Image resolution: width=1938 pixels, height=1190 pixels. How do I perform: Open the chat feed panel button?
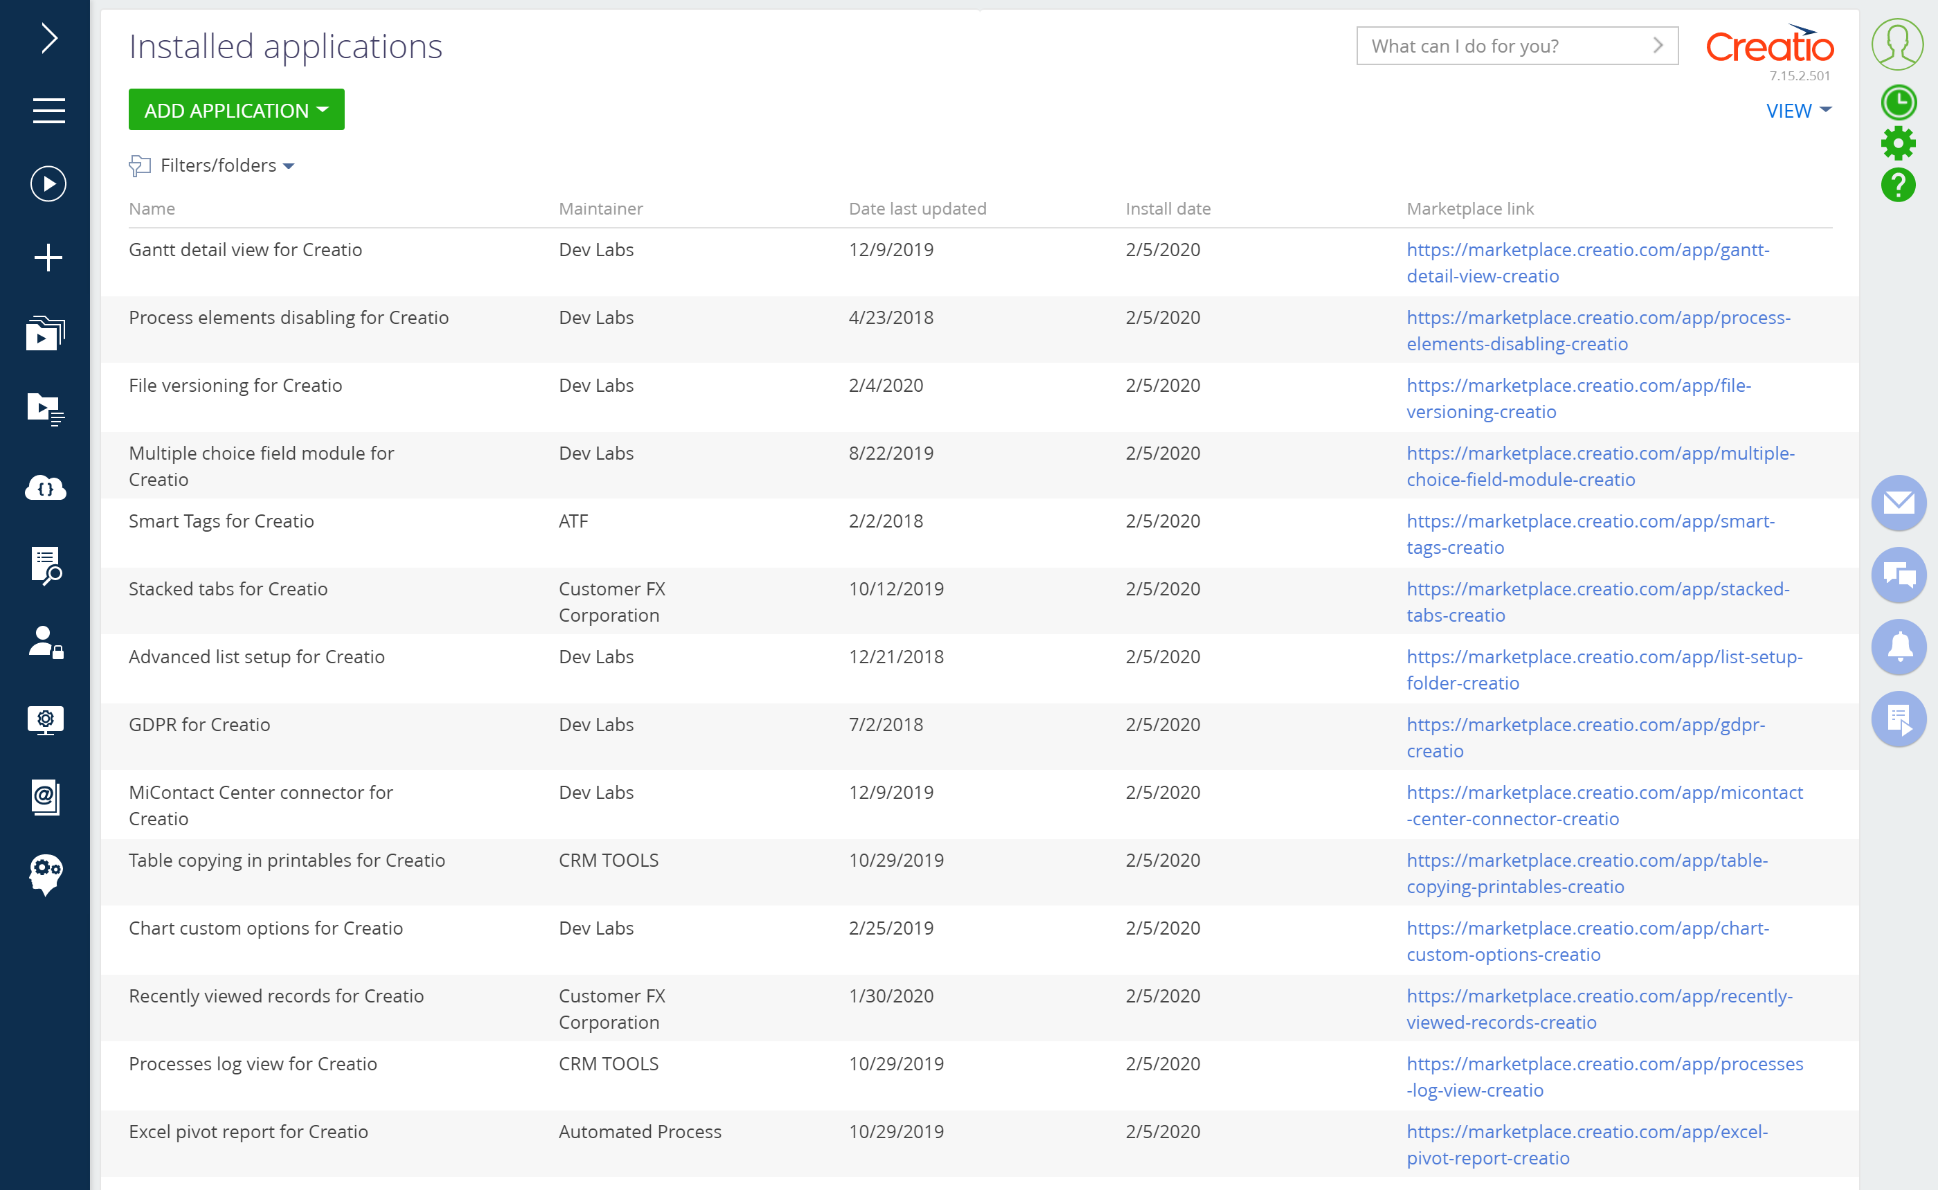click(x=1899, y=575)
